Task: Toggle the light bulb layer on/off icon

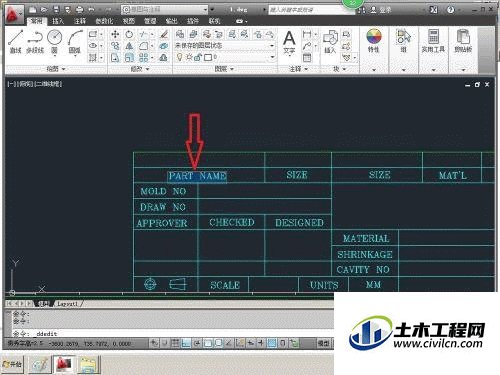Action: (x=179, y=58)
